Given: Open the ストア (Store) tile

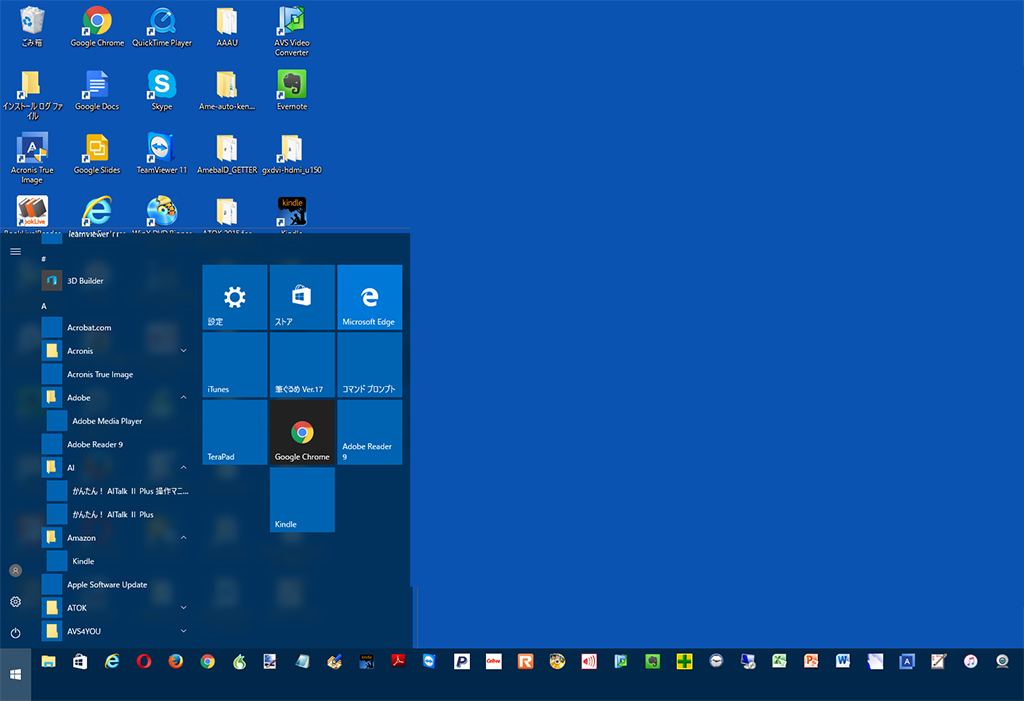Looking at the screenshot, I should coord(302,297).
